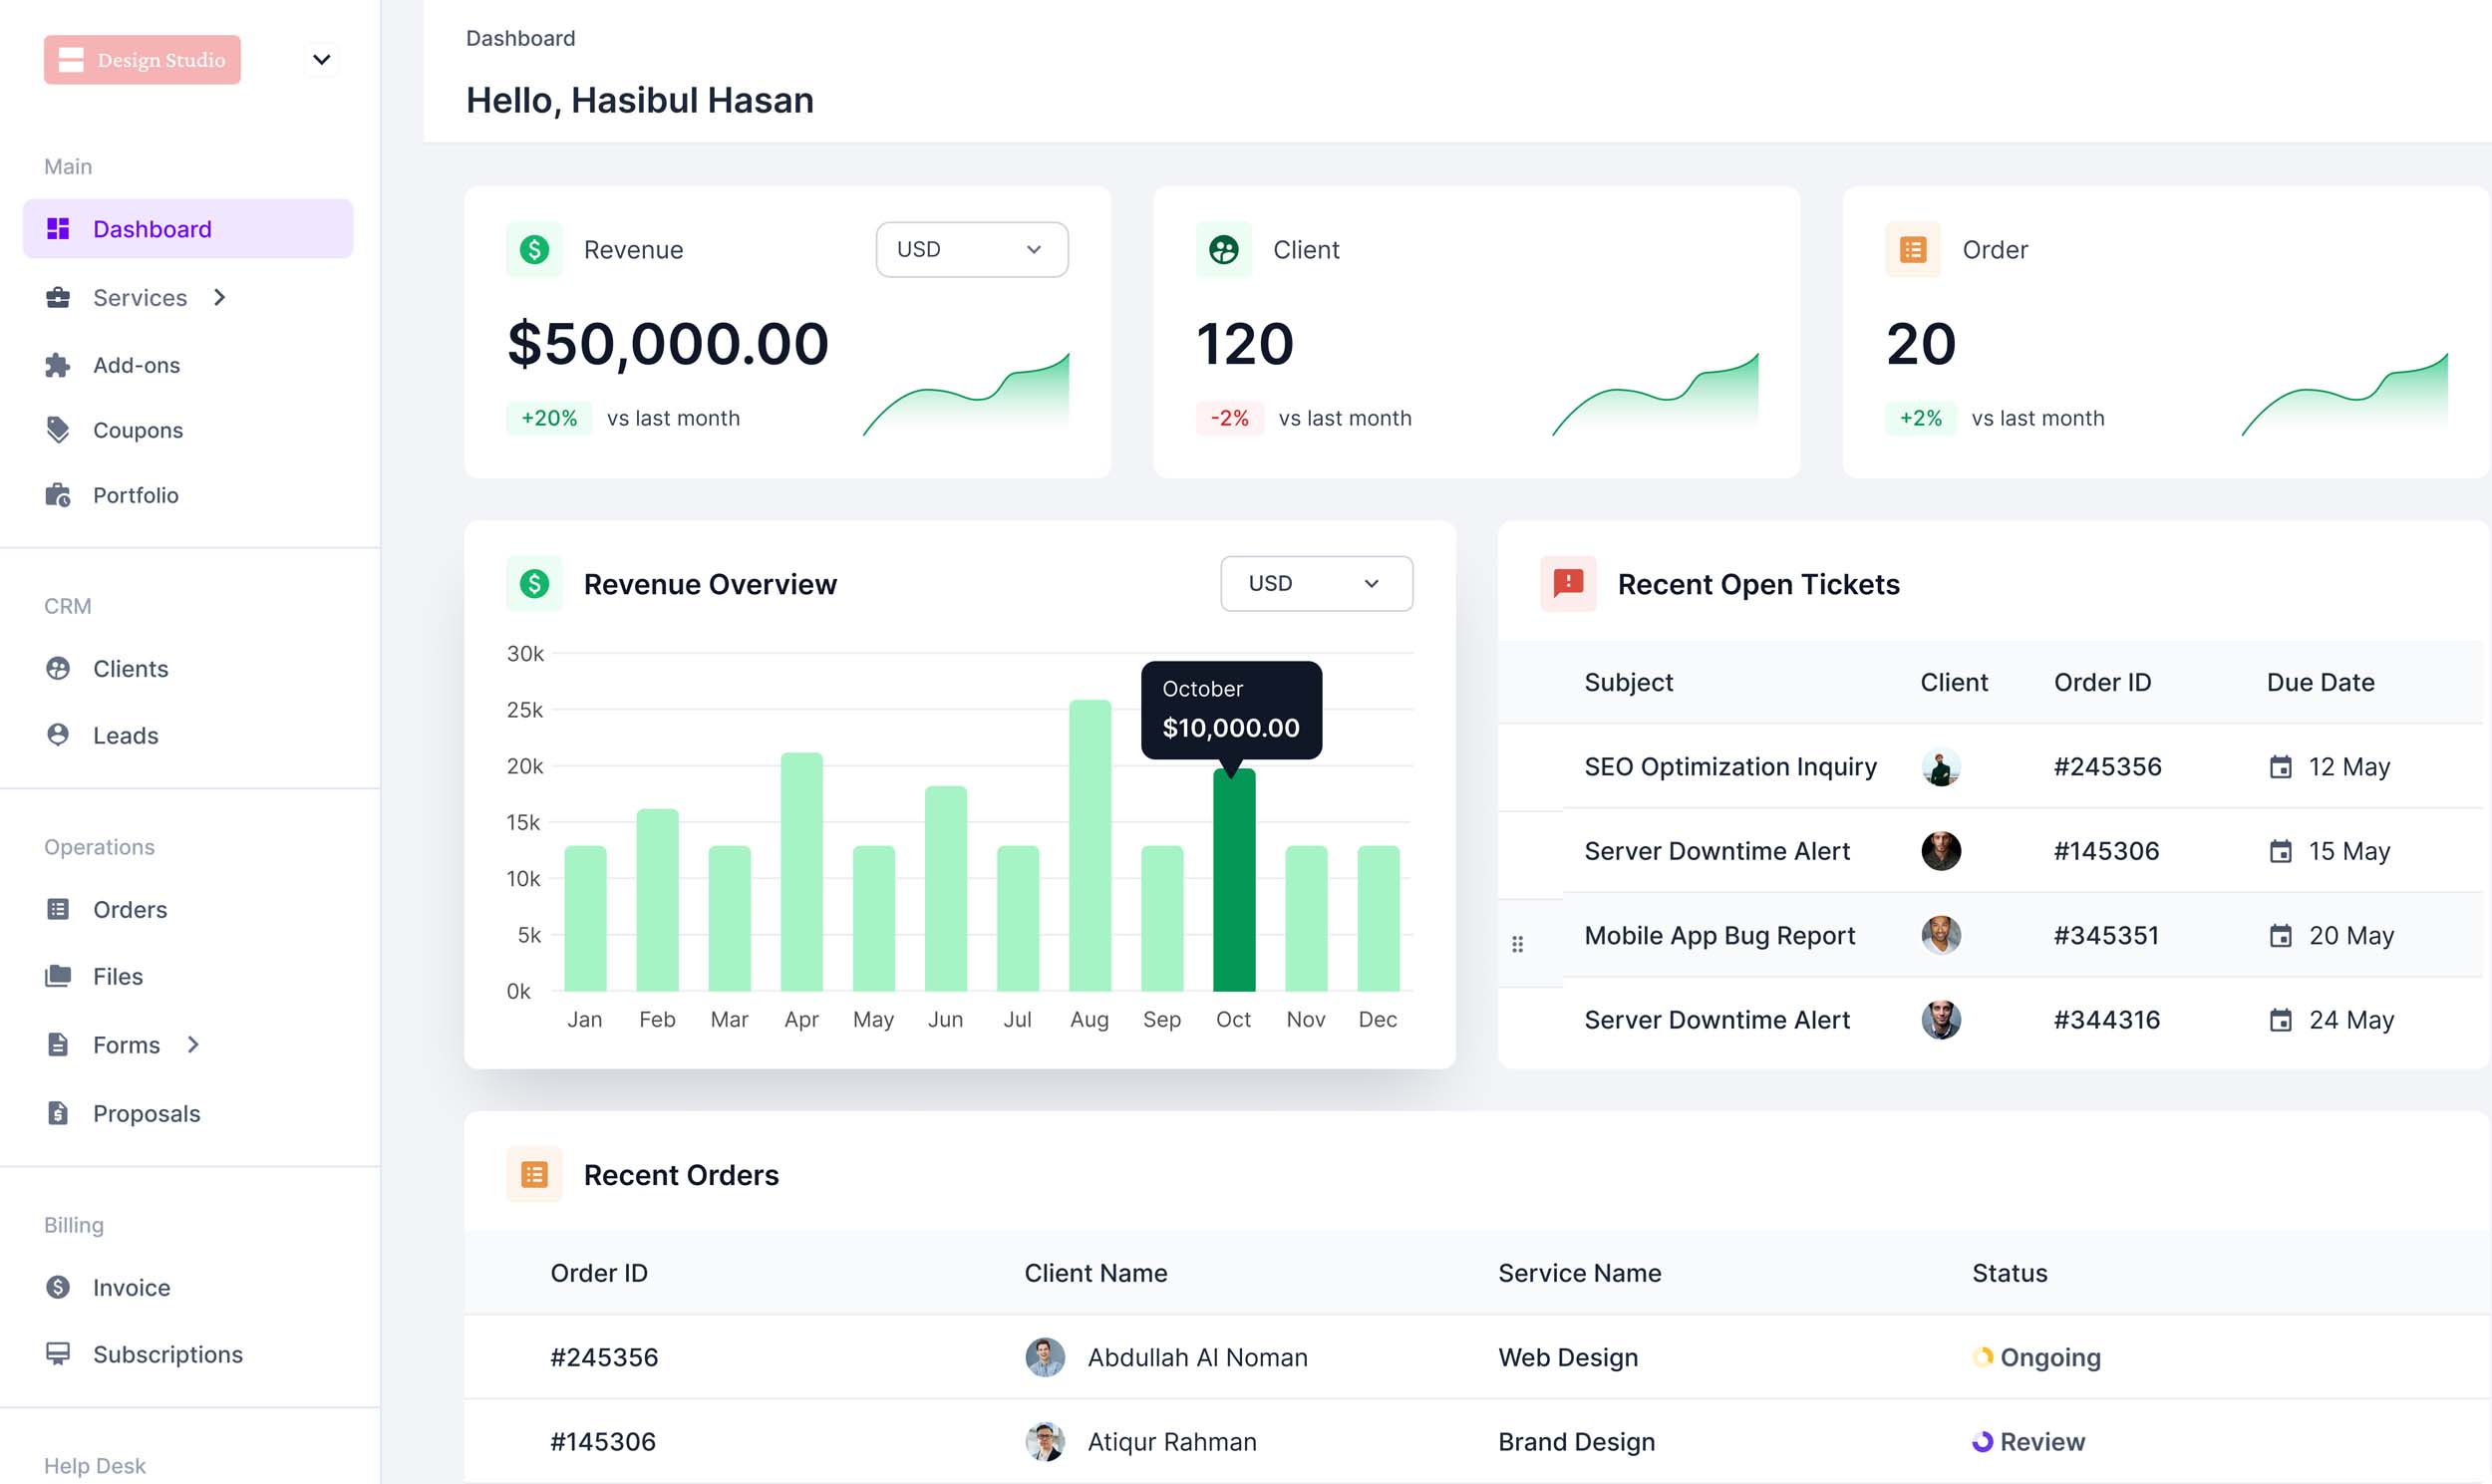Image resolution: width=2492 pixels, height=1484 pixels.
Task: Open the Revenue Overview USD dropdown
Action: coord(1315,583)
